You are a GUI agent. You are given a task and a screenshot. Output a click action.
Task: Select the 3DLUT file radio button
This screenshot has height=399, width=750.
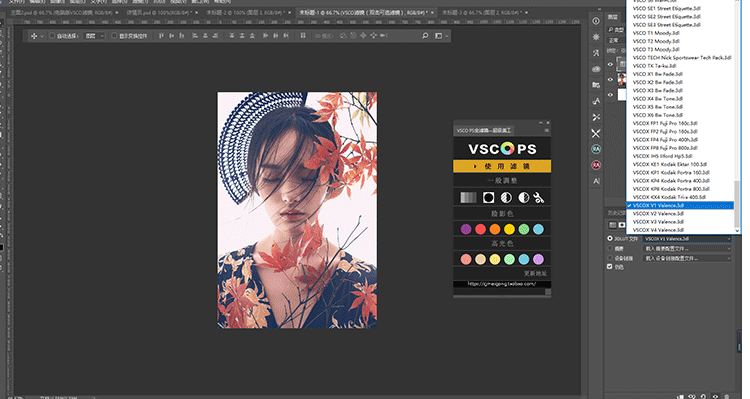point(610,238)
